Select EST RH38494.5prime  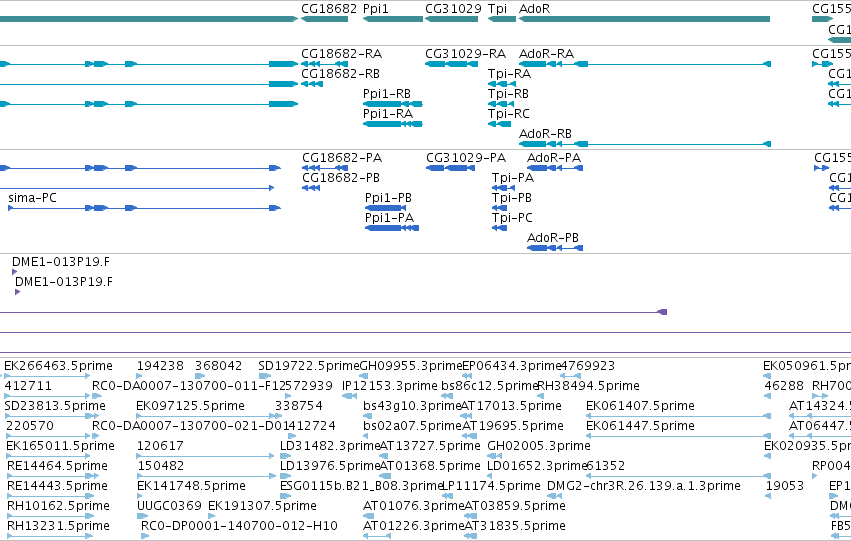click(x=540, y=396)
